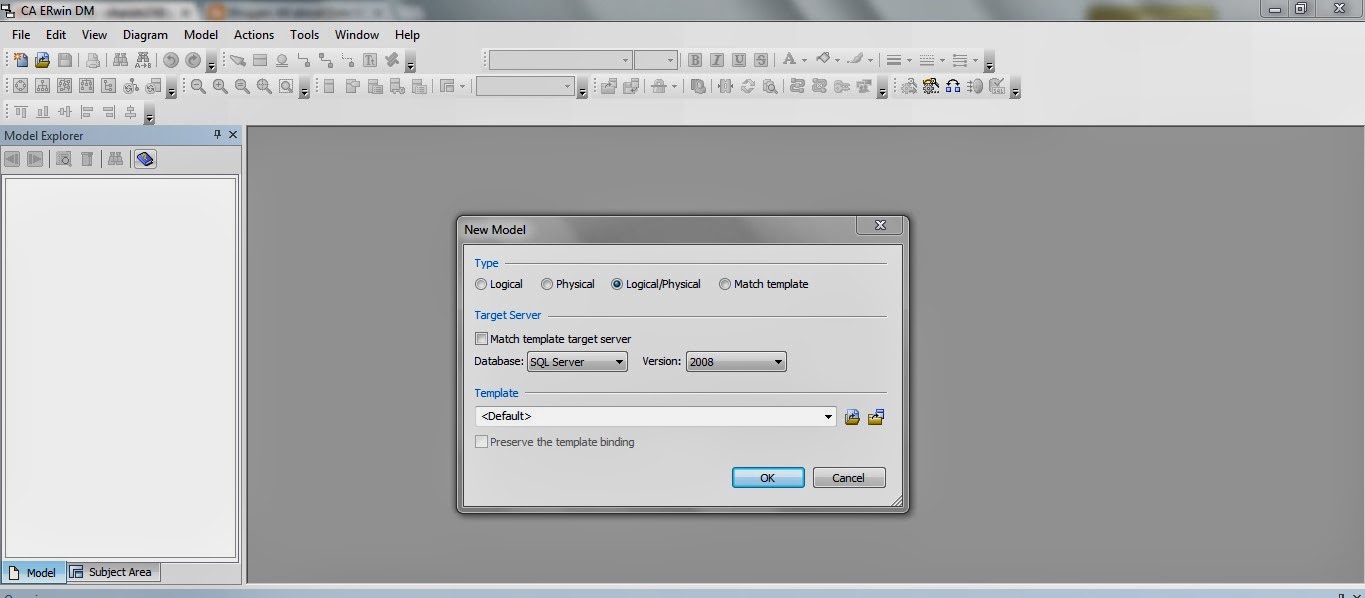Open the Version 2008 dropdown
The height and width of the screenshot is (598, 1365).
coord(776,361)
